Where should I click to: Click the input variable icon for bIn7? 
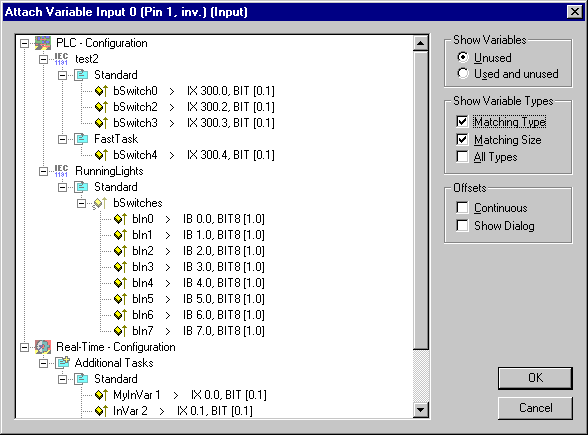(x=120, y=331)
